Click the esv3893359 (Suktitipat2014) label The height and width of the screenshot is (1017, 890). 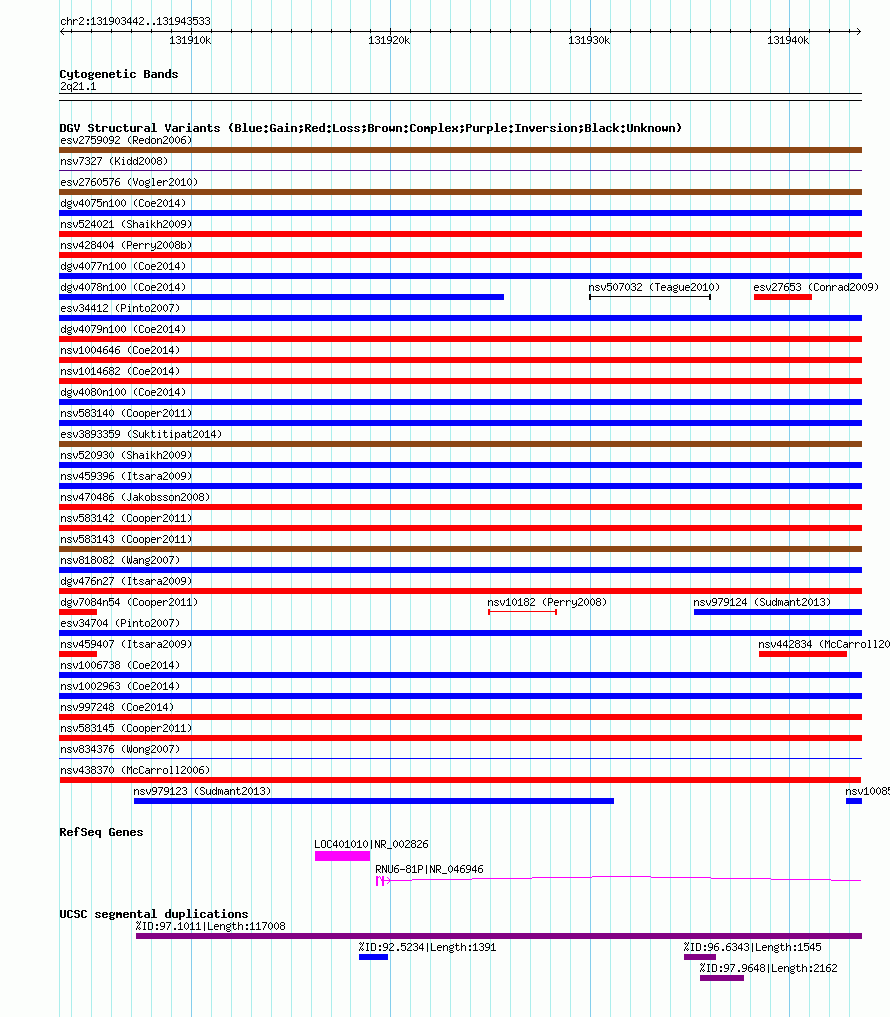(x=141, y=434)
